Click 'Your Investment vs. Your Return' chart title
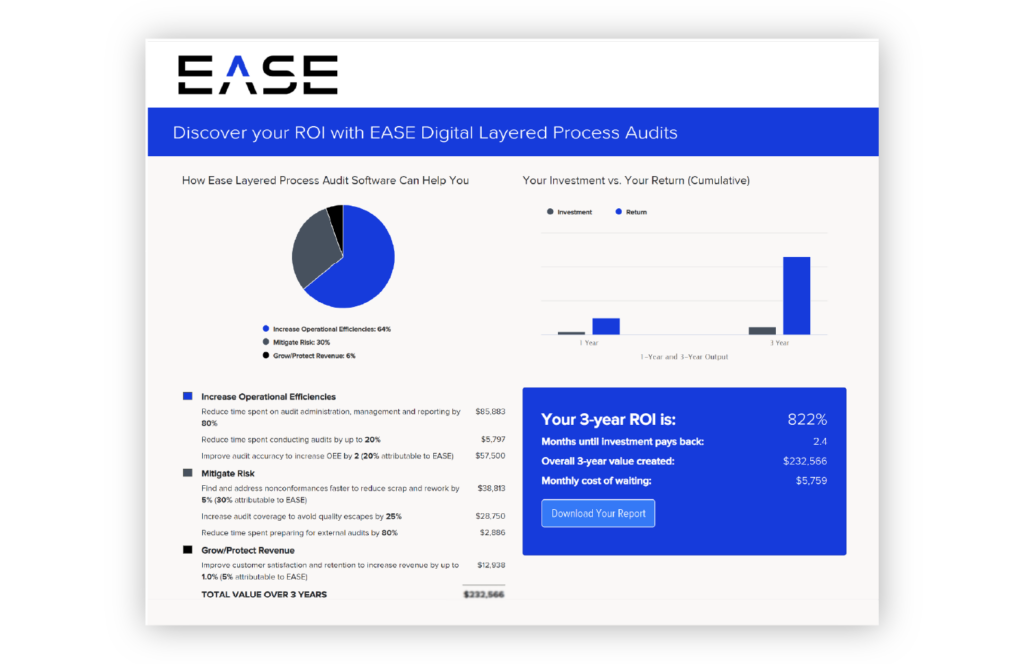Viewport: 1024px width, 664px height. [x=635, y=180]
